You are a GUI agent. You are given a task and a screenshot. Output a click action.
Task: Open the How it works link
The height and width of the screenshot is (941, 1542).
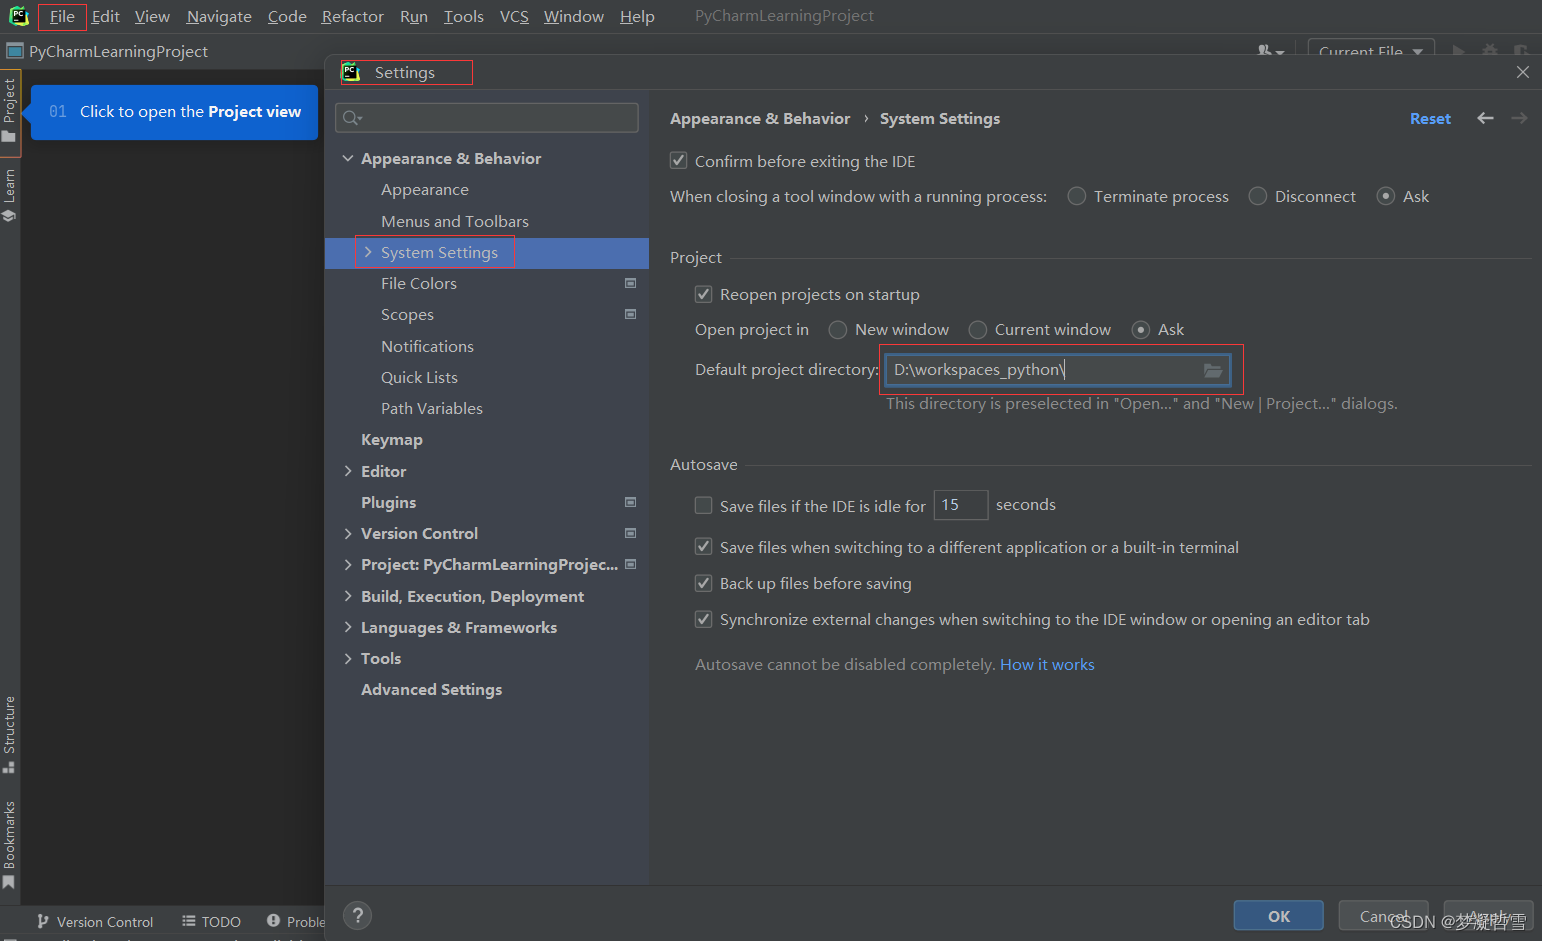point(1047,664)
